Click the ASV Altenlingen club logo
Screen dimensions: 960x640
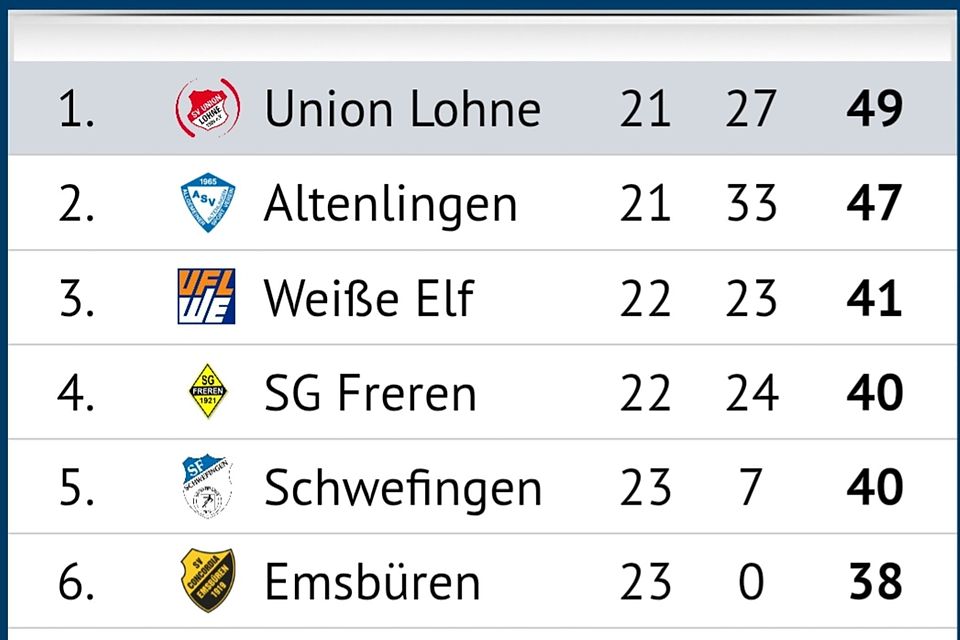[x=208, y=203]
